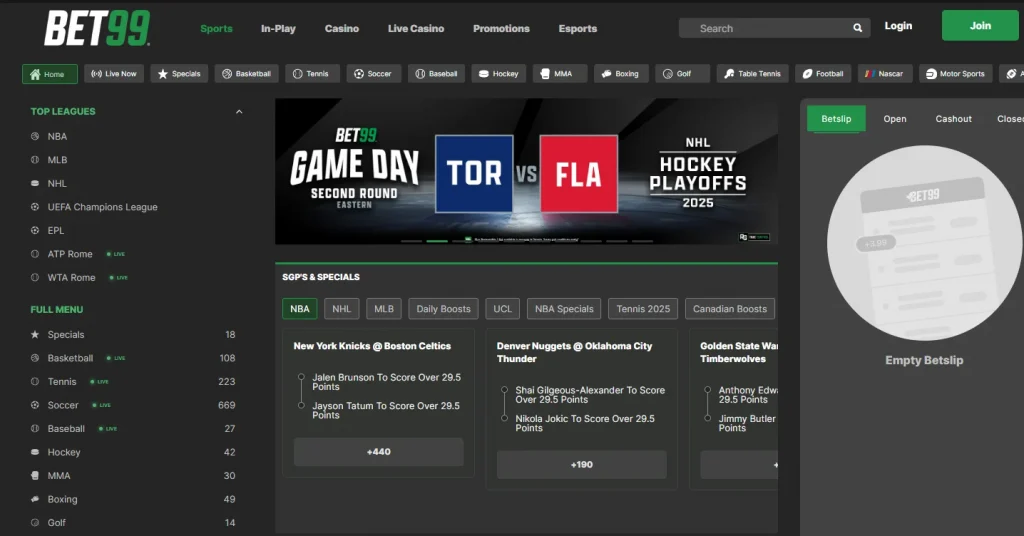1024x536 pixels.
Task: Click the Basketball icon in Full Menu
Action: 35,358
